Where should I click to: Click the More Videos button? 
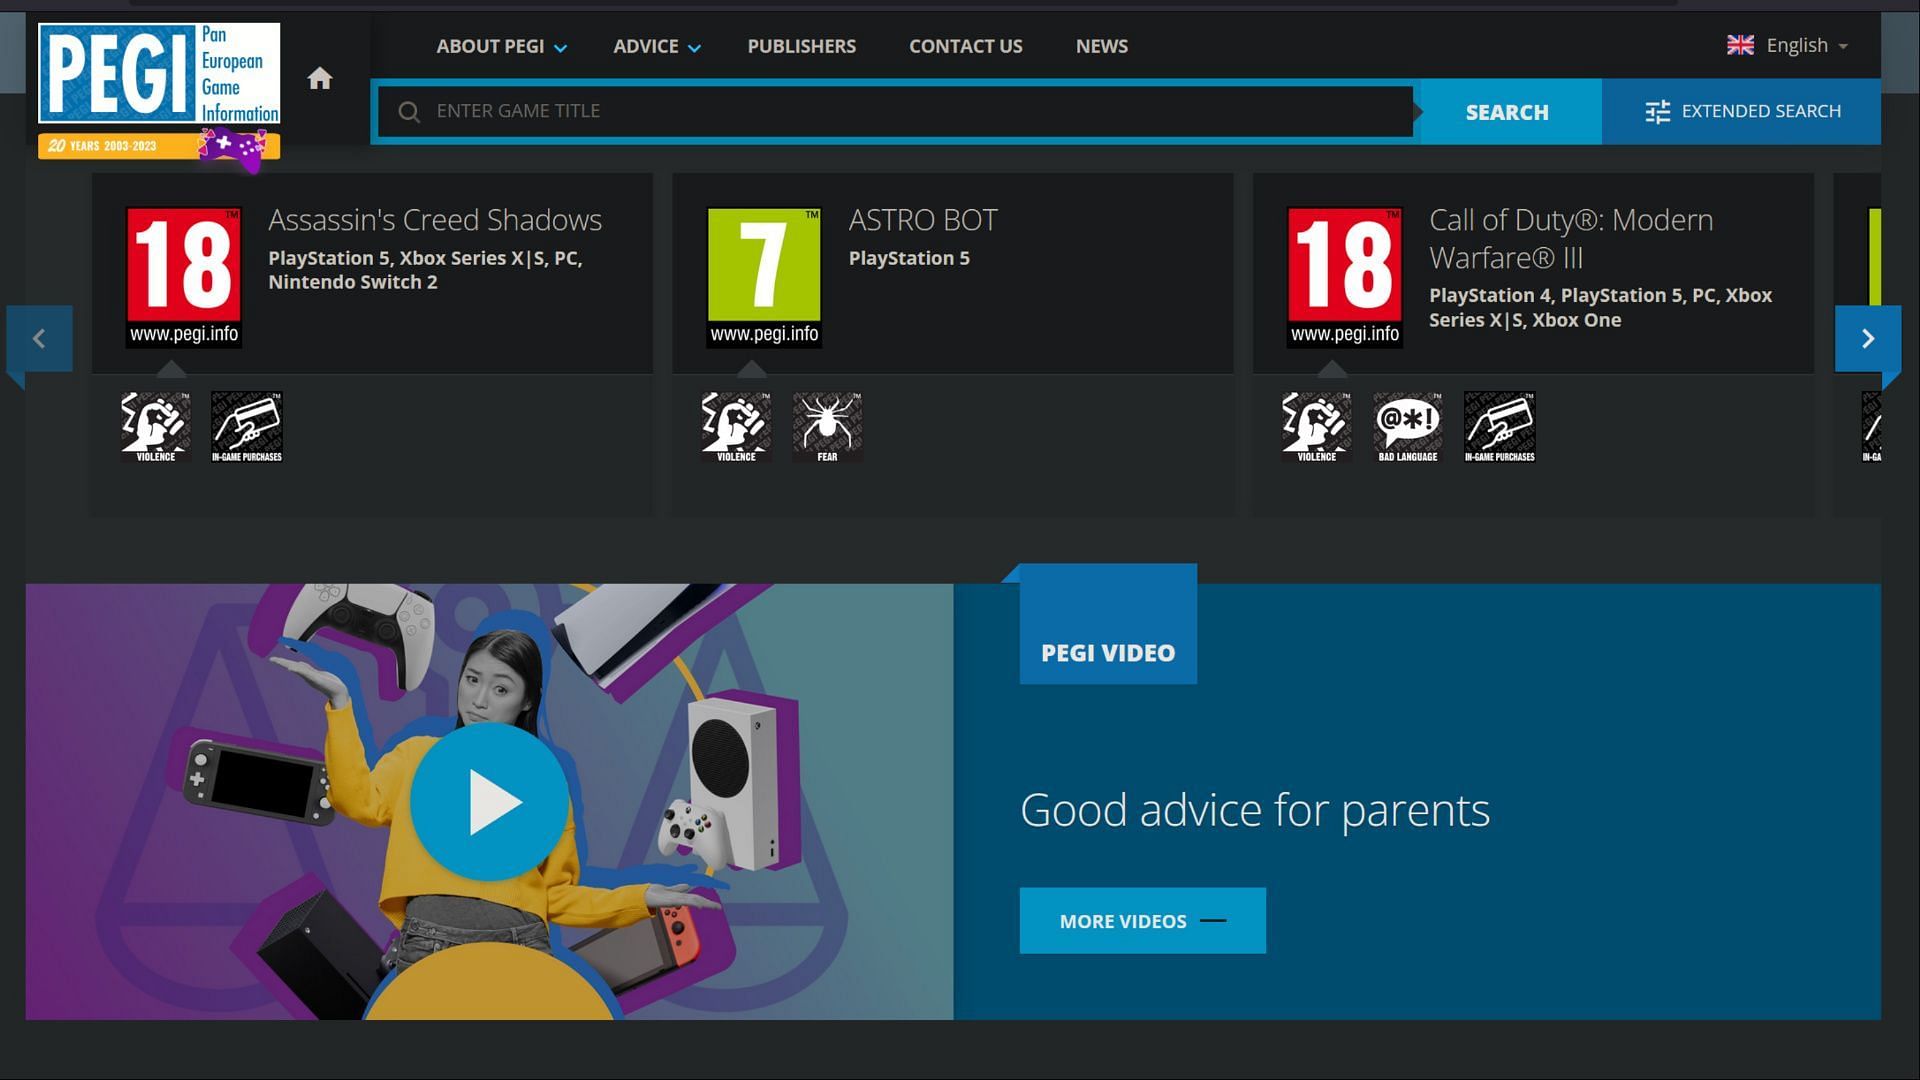click(1142, 921)
